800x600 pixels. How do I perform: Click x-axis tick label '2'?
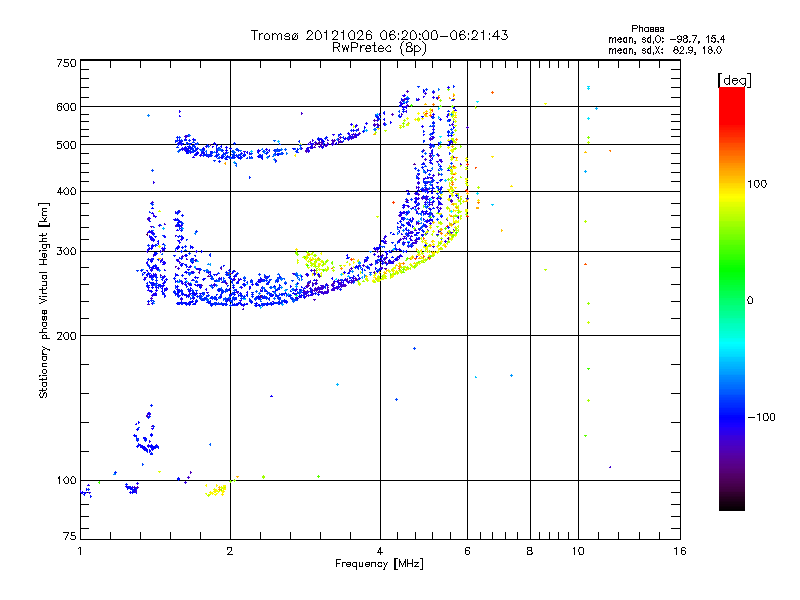tap(230, 551)
